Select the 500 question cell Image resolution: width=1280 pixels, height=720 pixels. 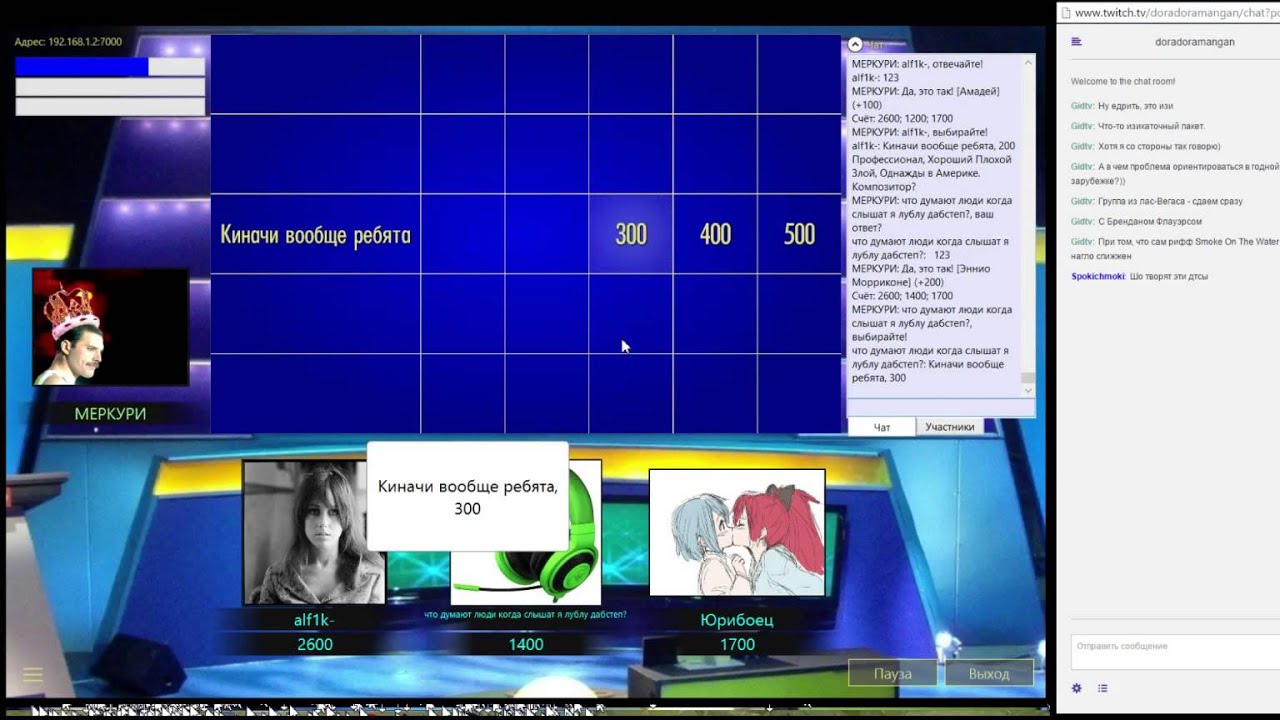point(799,234)
